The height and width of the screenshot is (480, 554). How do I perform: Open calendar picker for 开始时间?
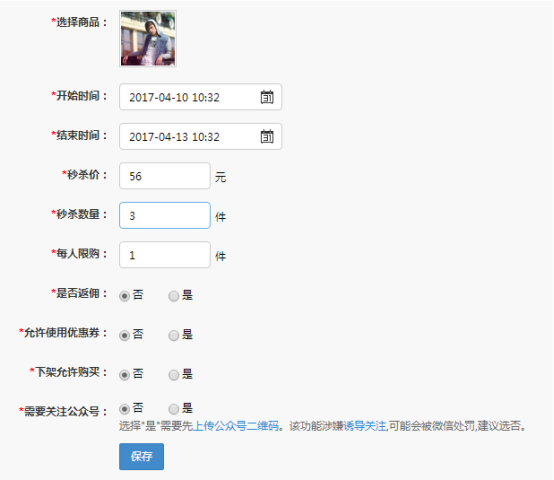(267, 97)
